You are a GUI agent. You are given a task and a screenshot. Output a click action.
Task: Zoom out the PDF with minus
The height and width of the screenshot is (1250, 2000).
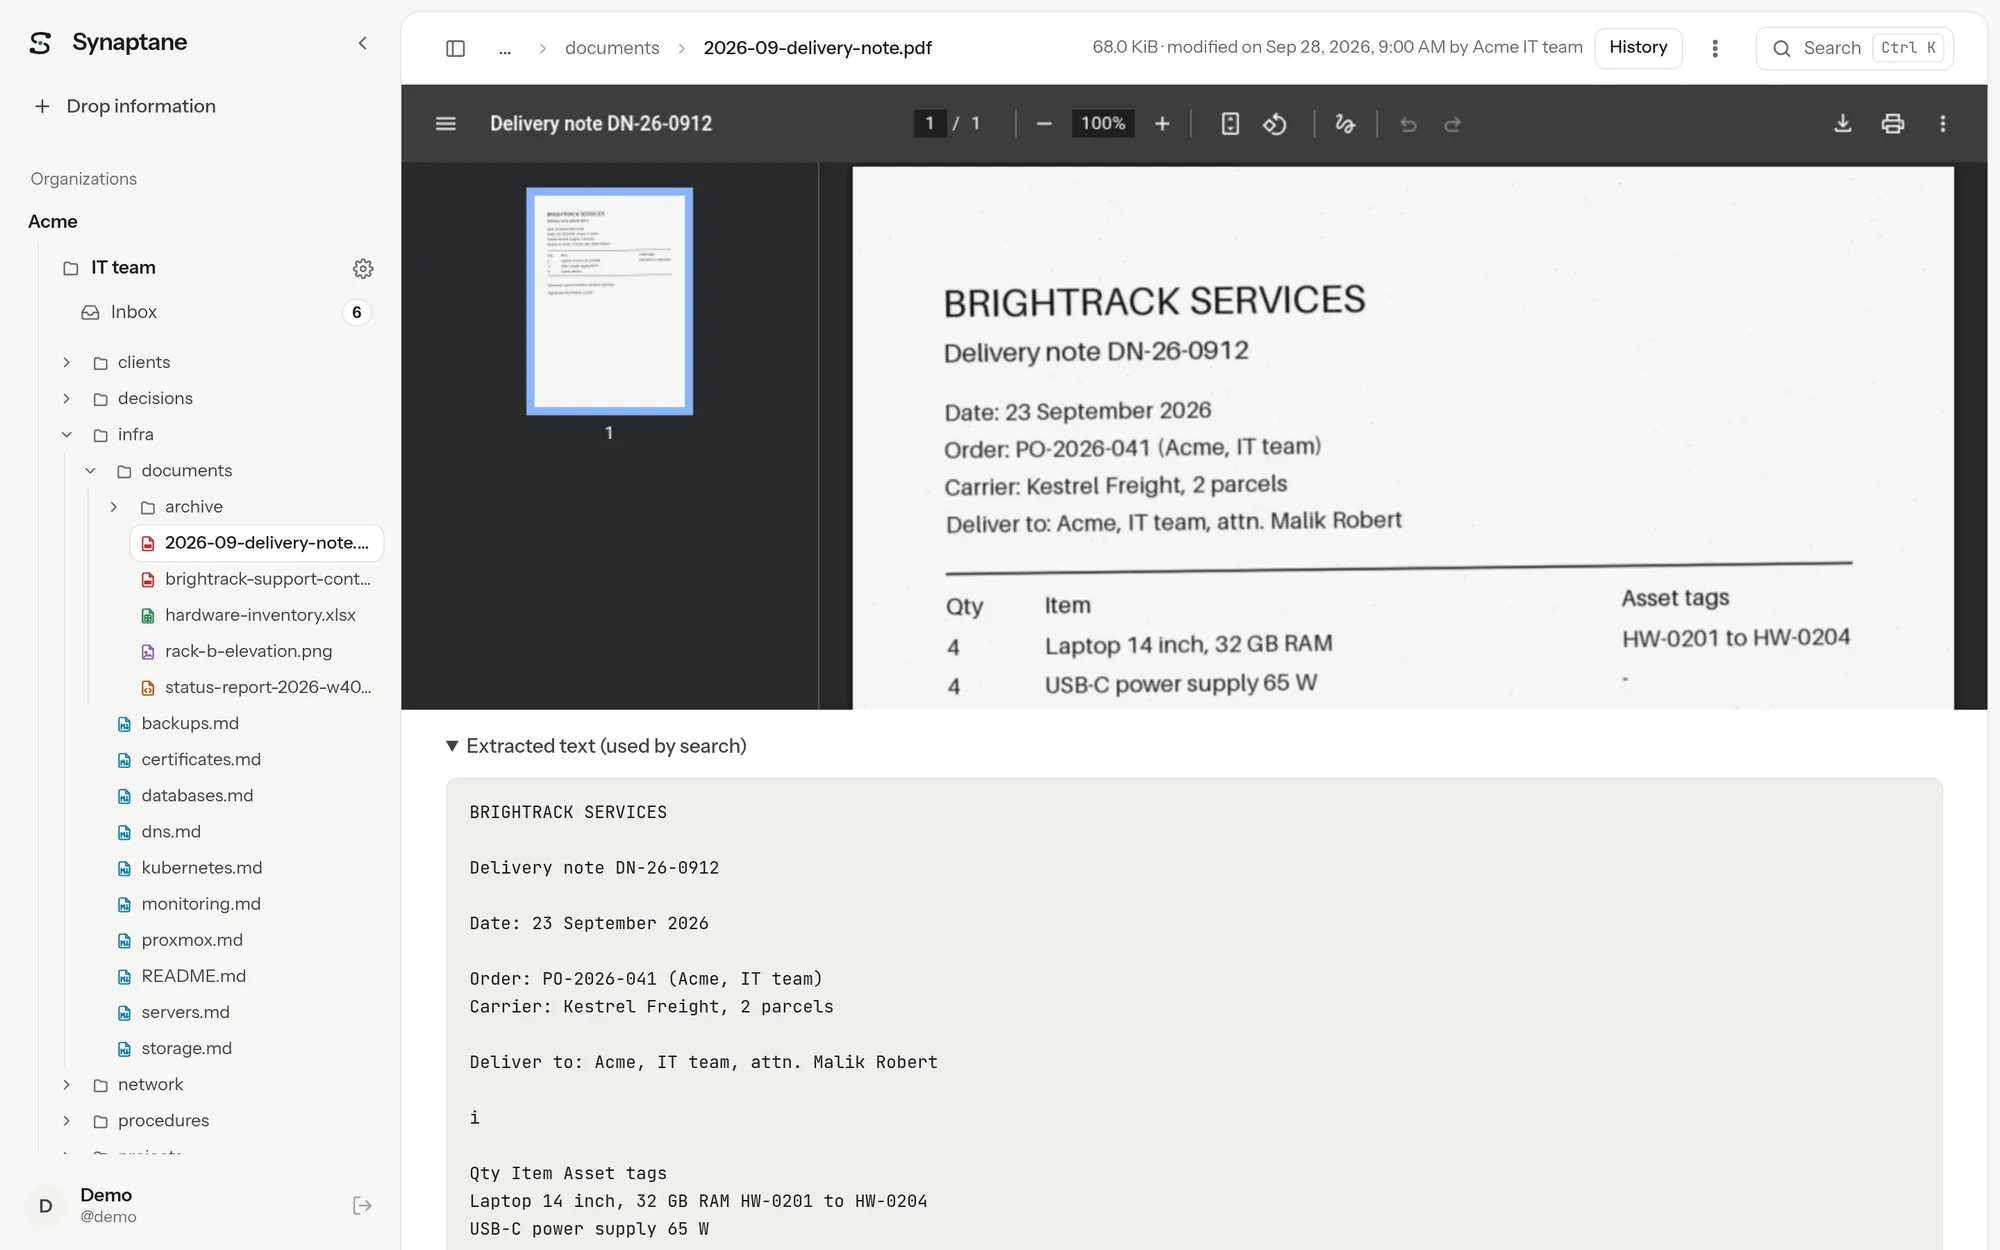[1044, 123]
